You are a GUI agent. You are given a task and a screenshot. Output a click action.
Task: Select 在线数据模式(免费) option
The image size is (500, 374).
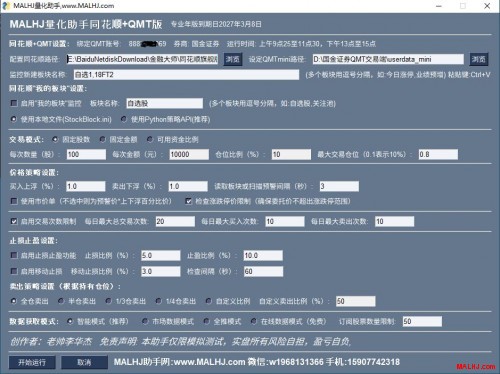[254, 321]
